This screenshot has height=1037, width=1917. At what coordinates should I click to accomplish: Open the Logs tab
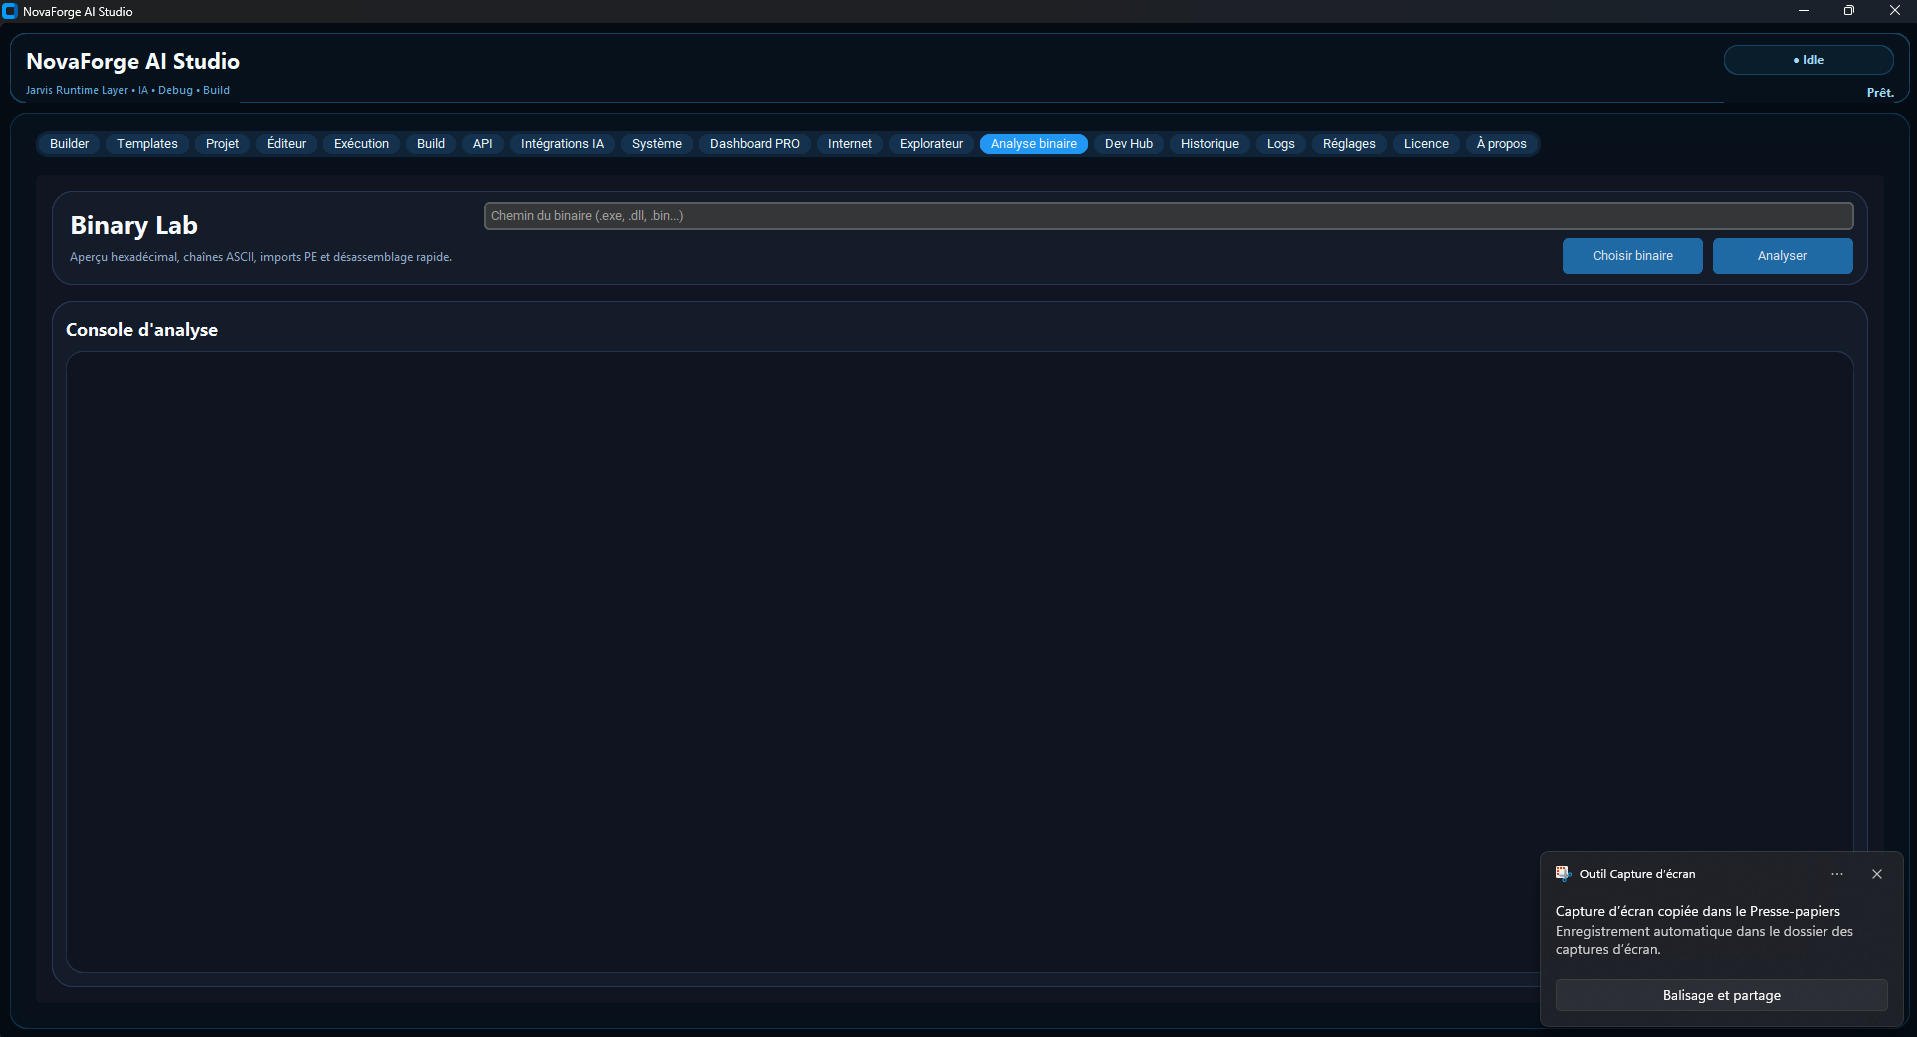(x=1281, y=144)
